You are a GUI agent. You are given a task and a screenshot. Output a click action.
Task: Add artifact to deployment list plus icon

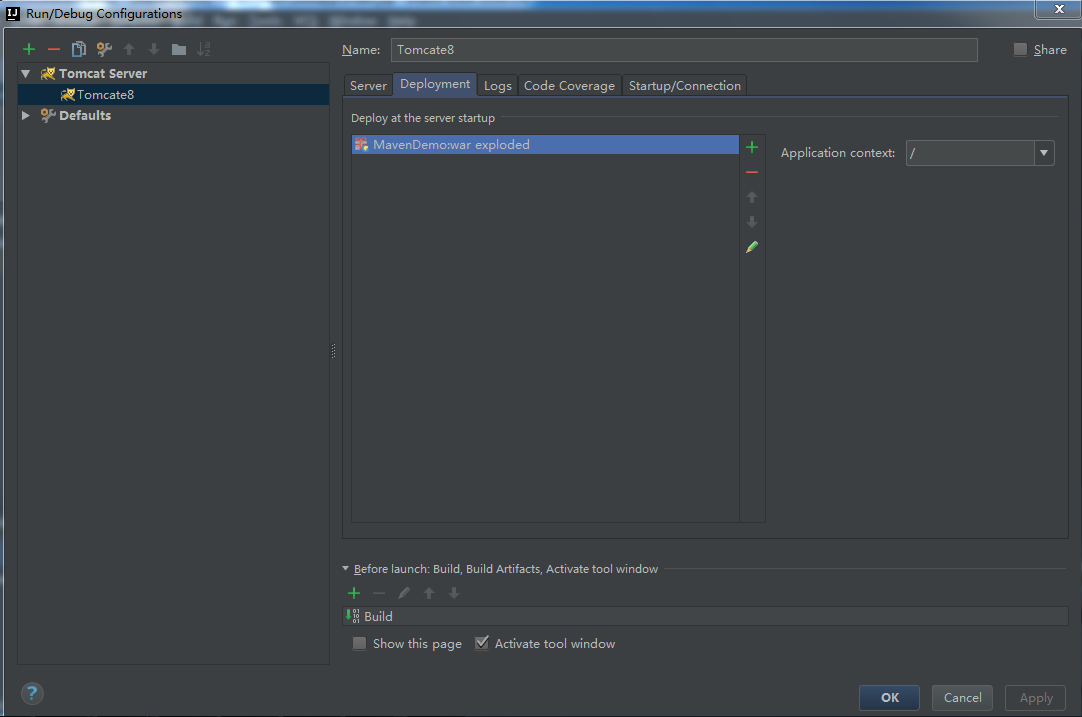click(752, 147)
